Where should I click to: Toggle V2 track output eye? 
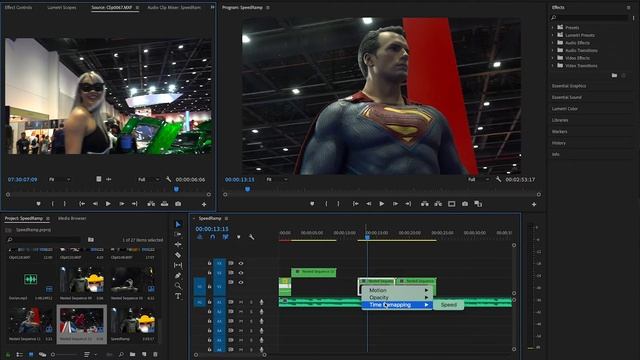[241, 273]
